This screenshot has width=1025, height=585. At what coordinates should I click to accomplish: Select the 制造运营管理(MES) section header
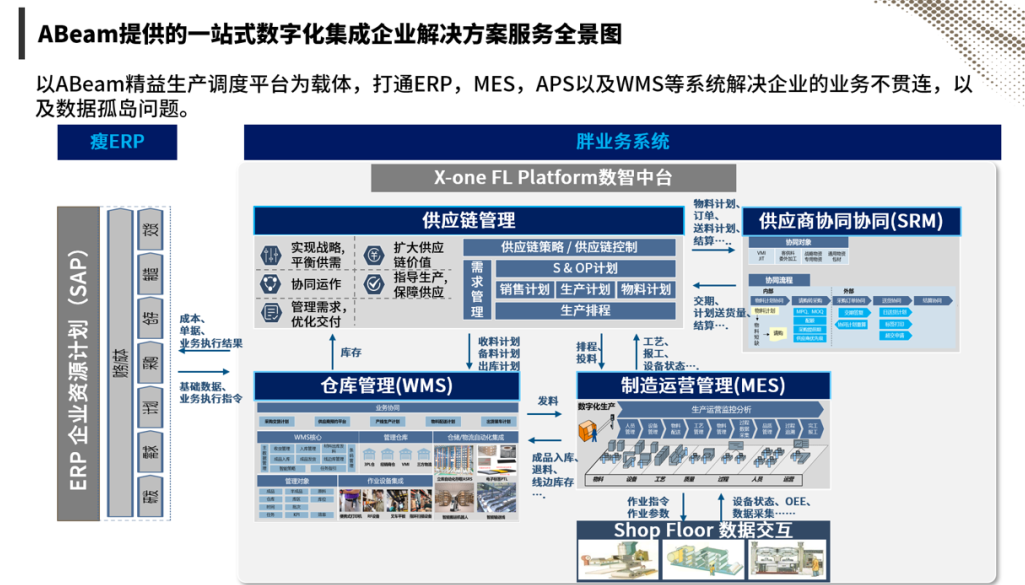point(703,386)
